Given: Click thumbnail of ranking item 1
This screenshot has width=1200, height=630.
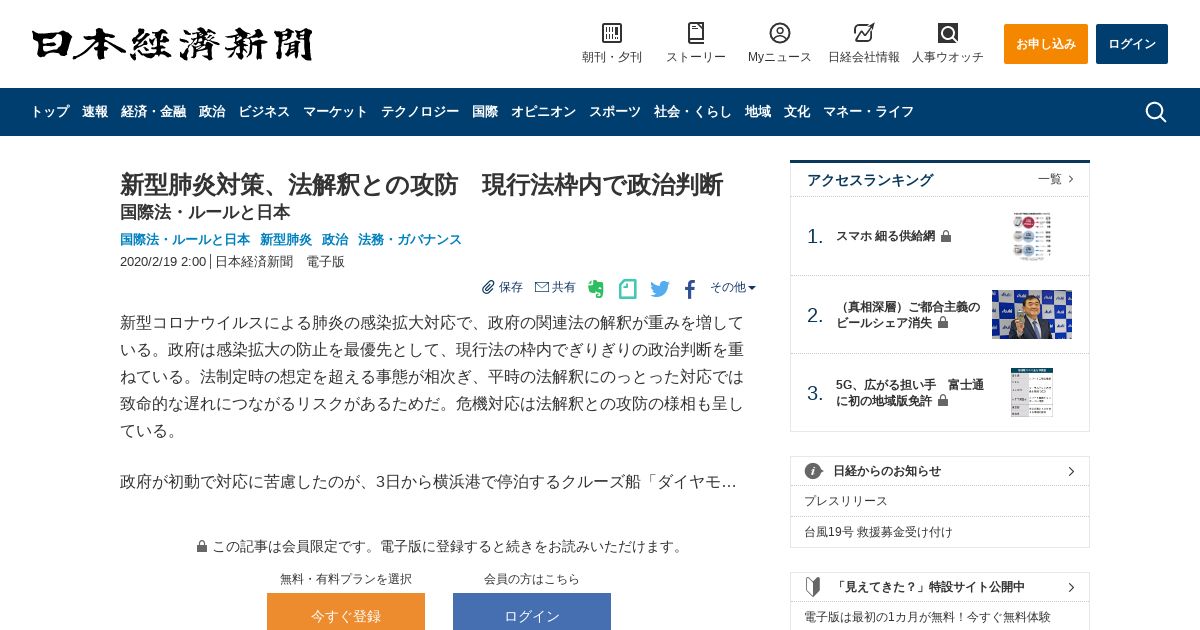Looking at the screenshot, I should point(1032,236).
